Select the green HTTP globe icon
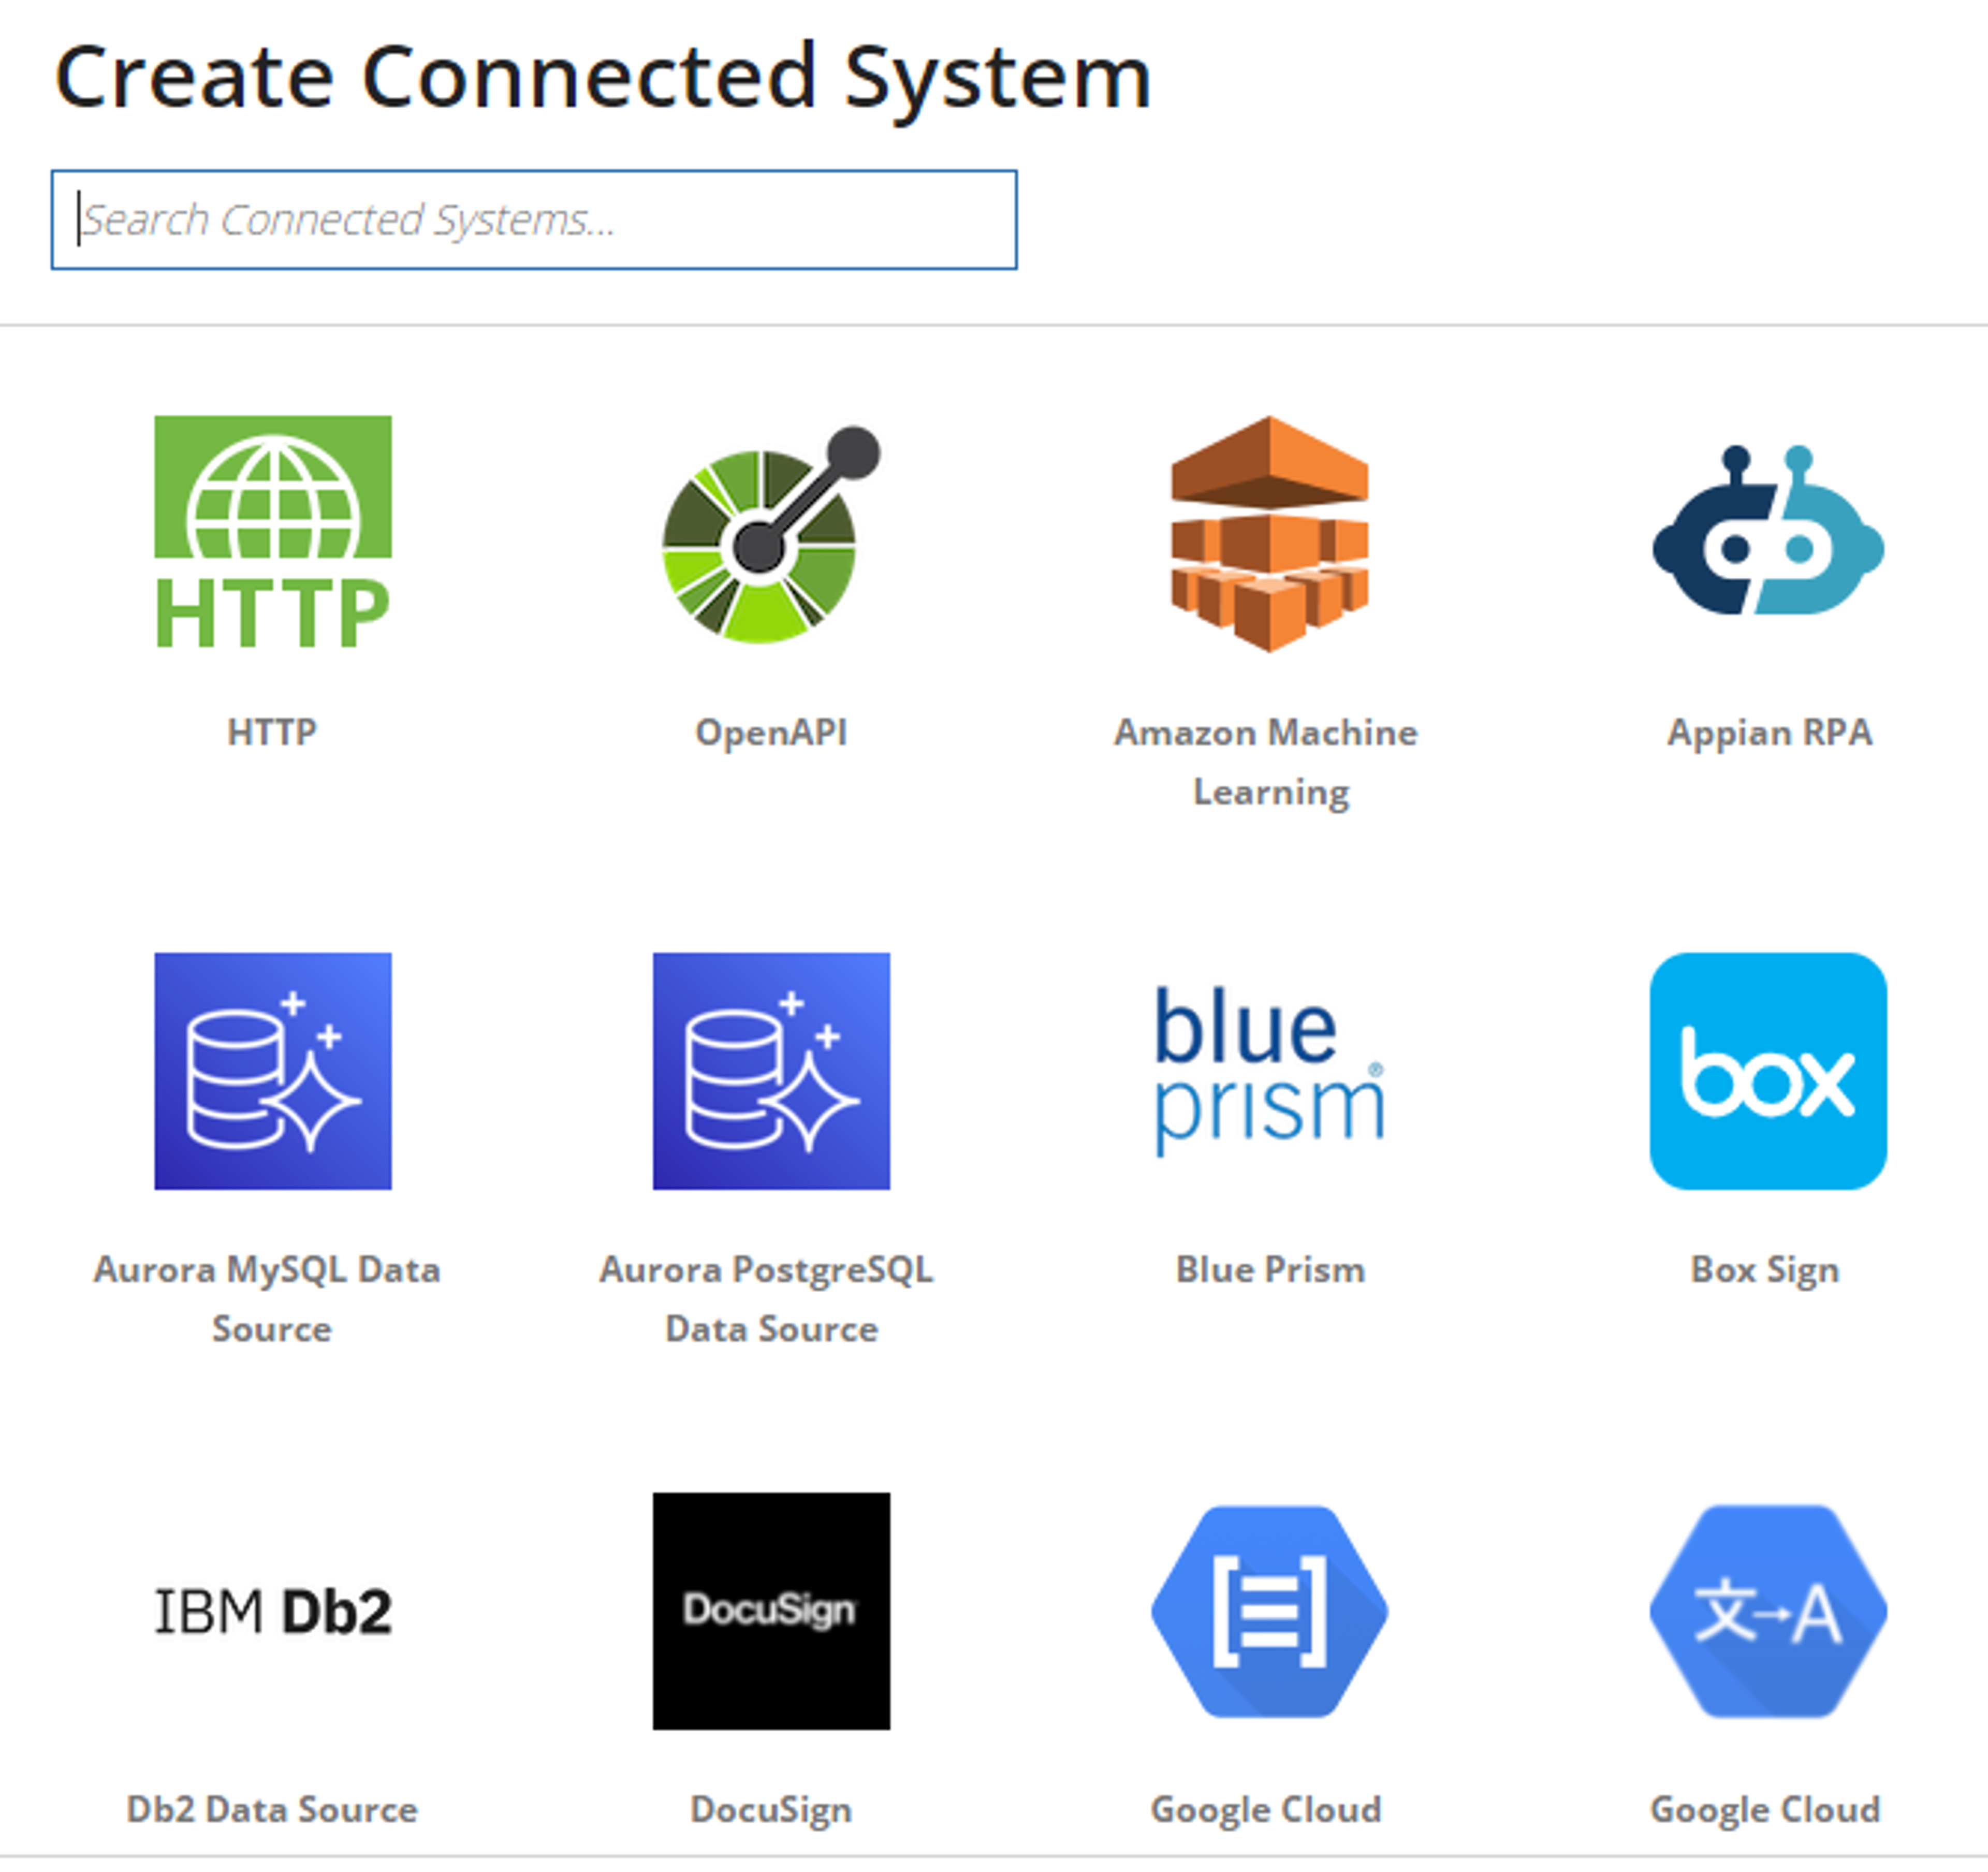1988x1872 pixels. pos(273,533)
